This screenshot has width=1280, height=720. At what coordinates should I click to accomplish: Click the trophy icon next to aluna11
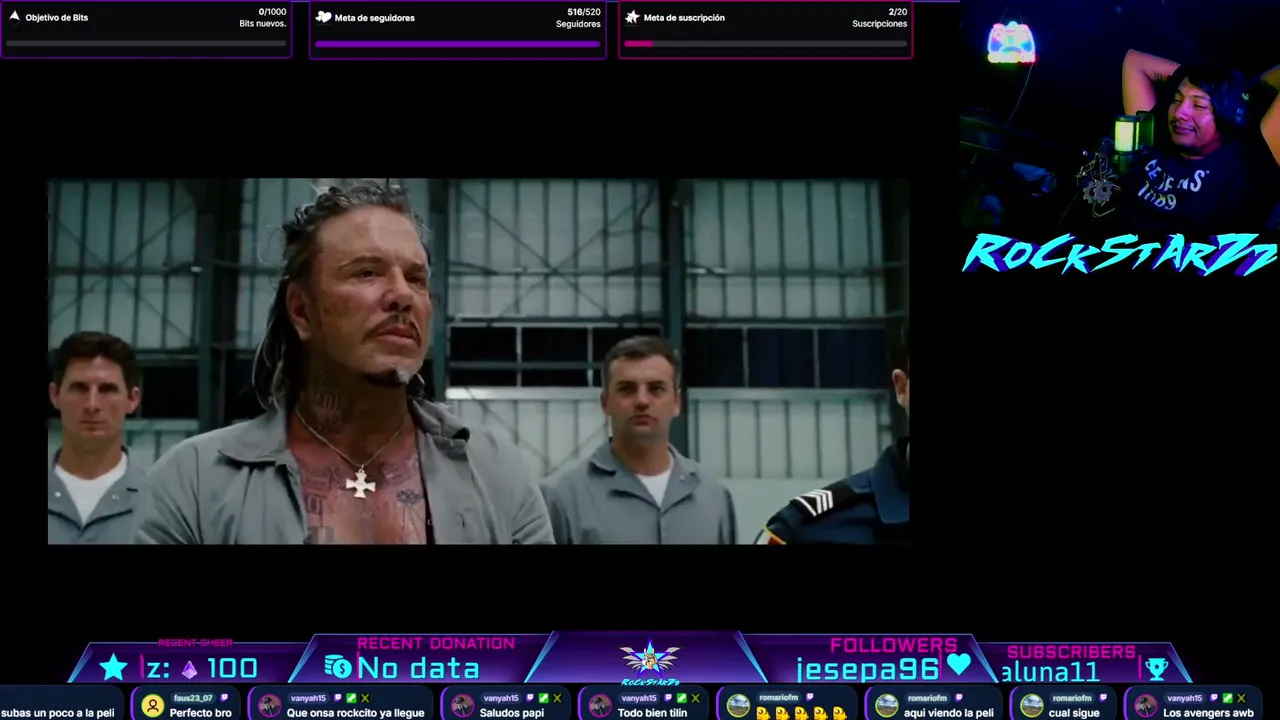coord(1157,668)
